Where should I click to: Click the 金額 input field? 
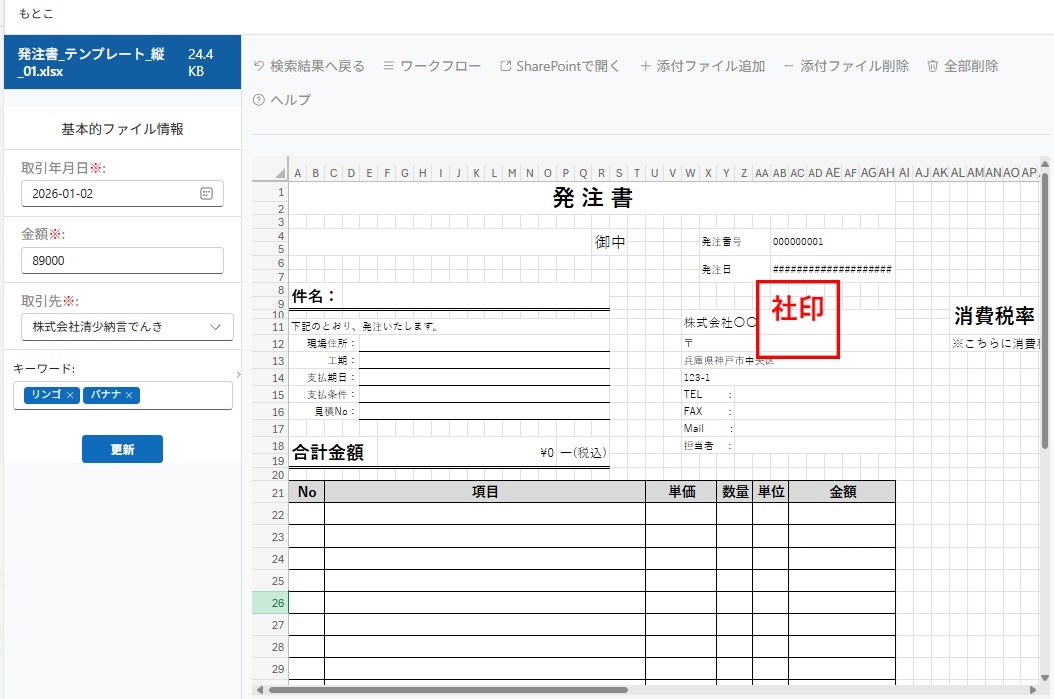coord(122,260)
